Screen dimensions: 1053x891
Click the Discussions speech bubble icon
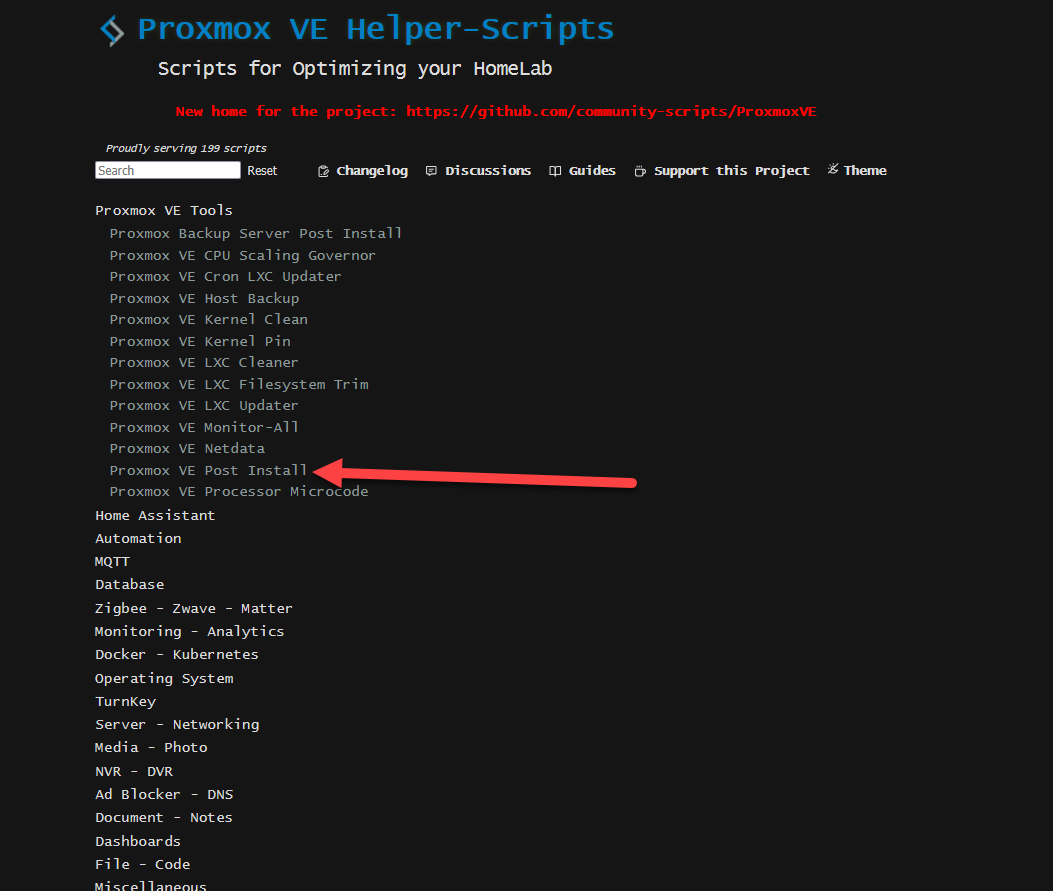(x=432, y=171)
